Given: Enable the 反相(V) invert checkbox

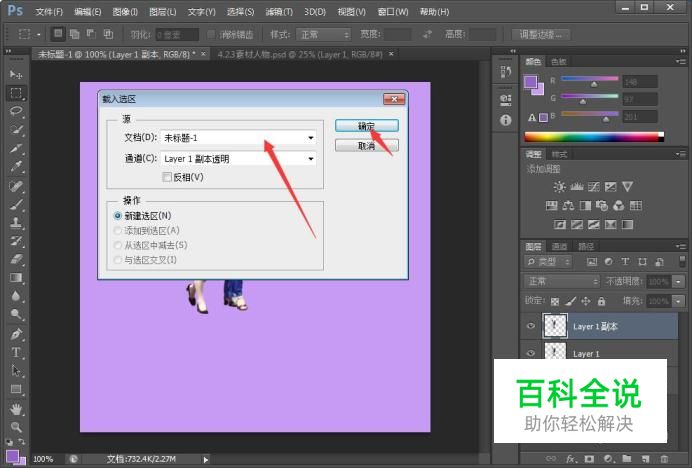Looking at the screenshot, I should [168, 177].
